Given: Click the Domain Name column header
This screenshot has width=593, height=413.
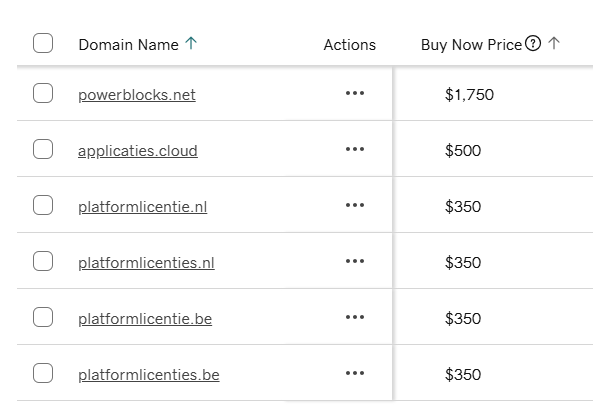Looking at the screenshot, I should point(129,45).
